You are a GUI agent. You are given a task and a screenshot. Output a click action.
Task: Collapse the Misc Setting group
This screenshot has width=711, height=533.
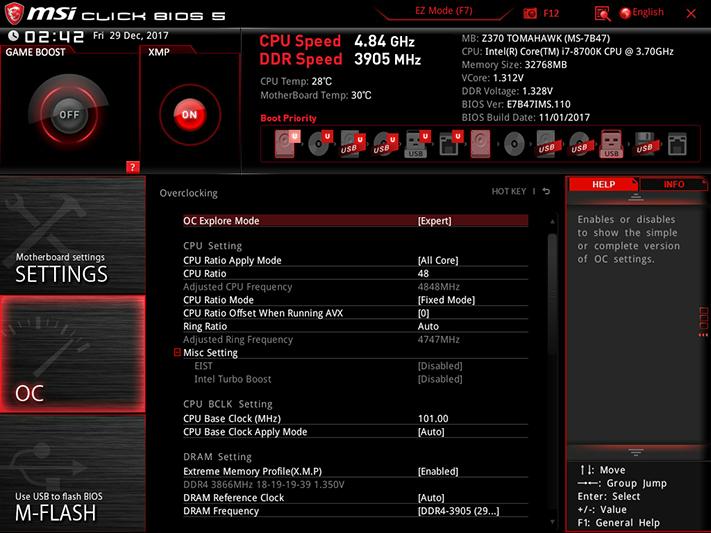pyautogui.click(x=177, y=352)
